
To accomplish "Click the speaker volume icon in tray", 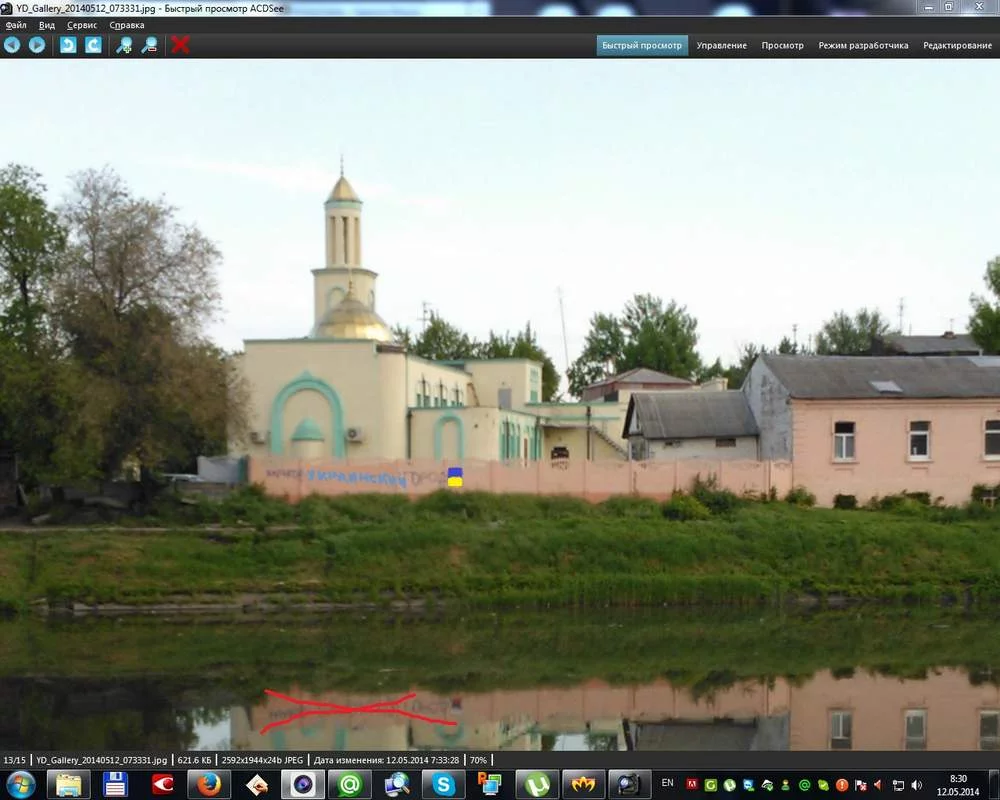I will tap(917, 783).
